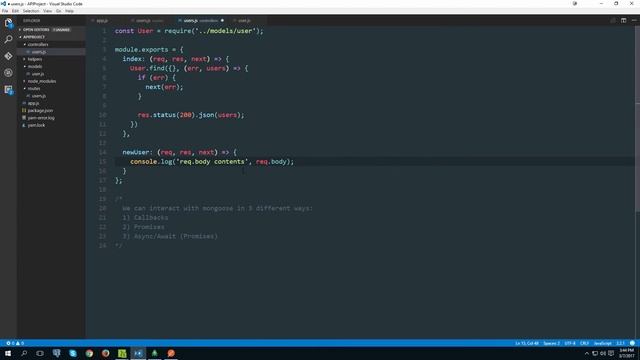Open the Source Control view
Image resolution: width=640 pixels, height=360 pixels.
coord(8,56)
